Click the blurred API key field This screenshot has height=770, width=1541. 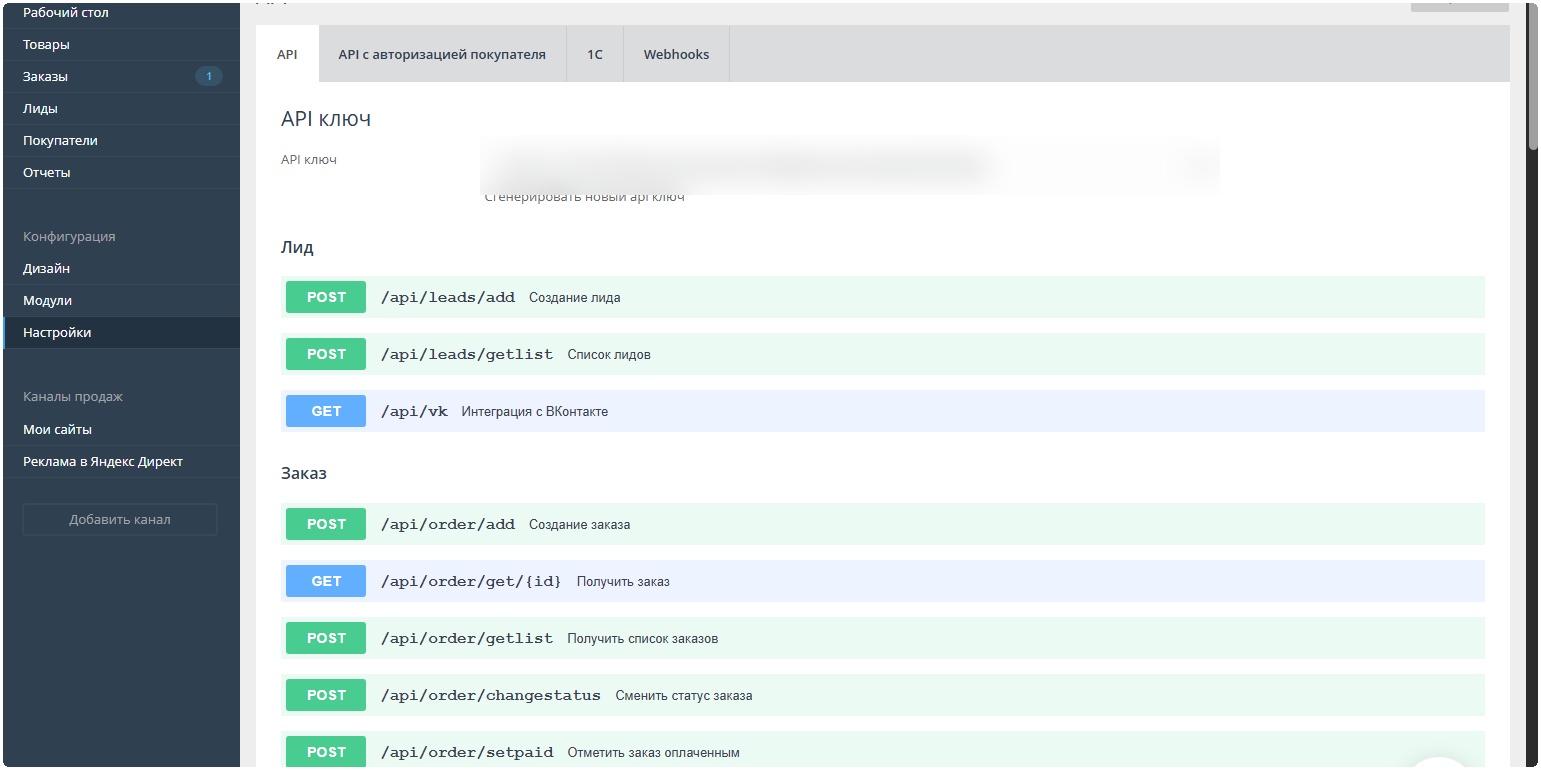848,164
